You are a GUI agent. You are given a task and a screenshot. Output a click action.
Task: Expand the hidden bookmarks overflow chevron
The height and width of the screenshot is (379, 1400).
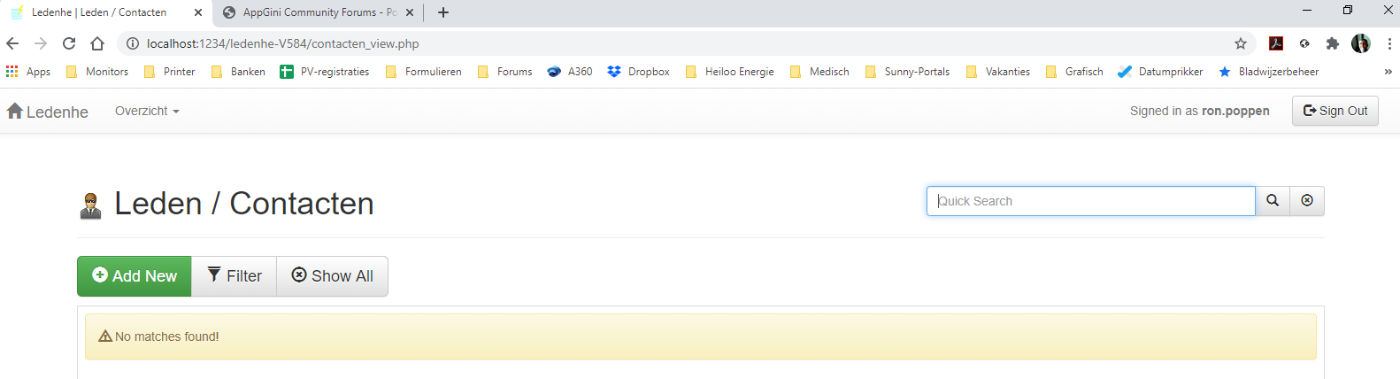coord(1388,72)
